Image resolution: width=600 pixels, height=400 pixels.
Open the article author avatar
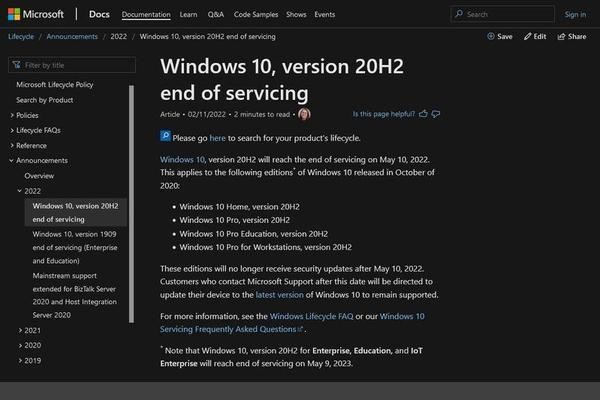[304, 114]
